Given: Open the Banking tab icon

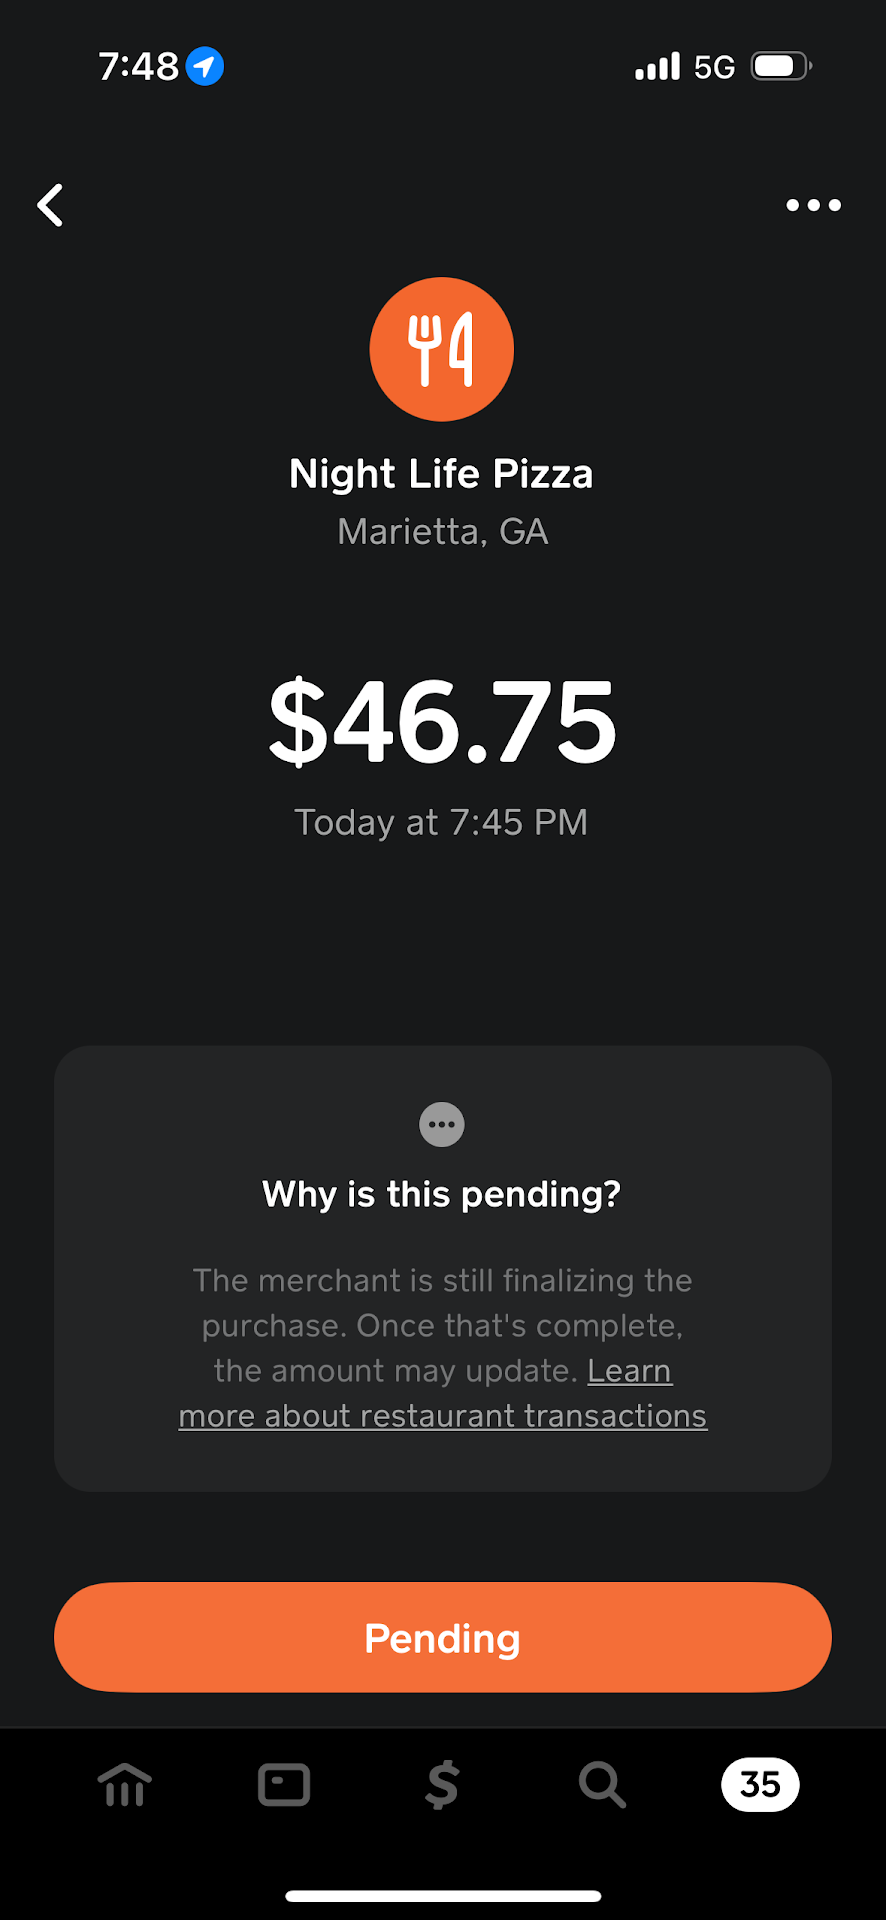Looking at the screenshot, I should tap(125, 1784).
